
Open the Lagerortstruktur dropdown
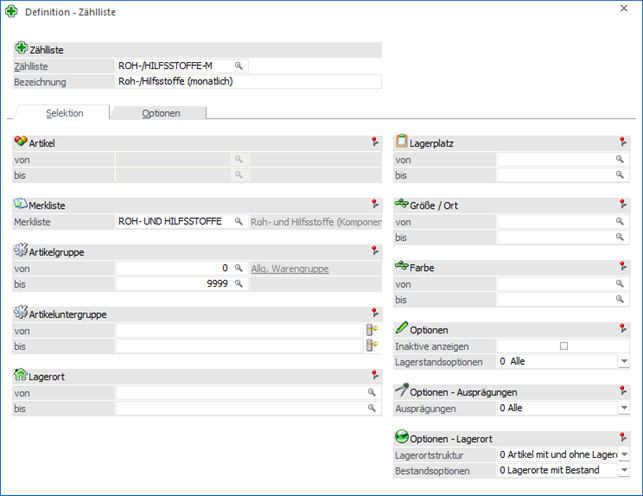point(623,455)
